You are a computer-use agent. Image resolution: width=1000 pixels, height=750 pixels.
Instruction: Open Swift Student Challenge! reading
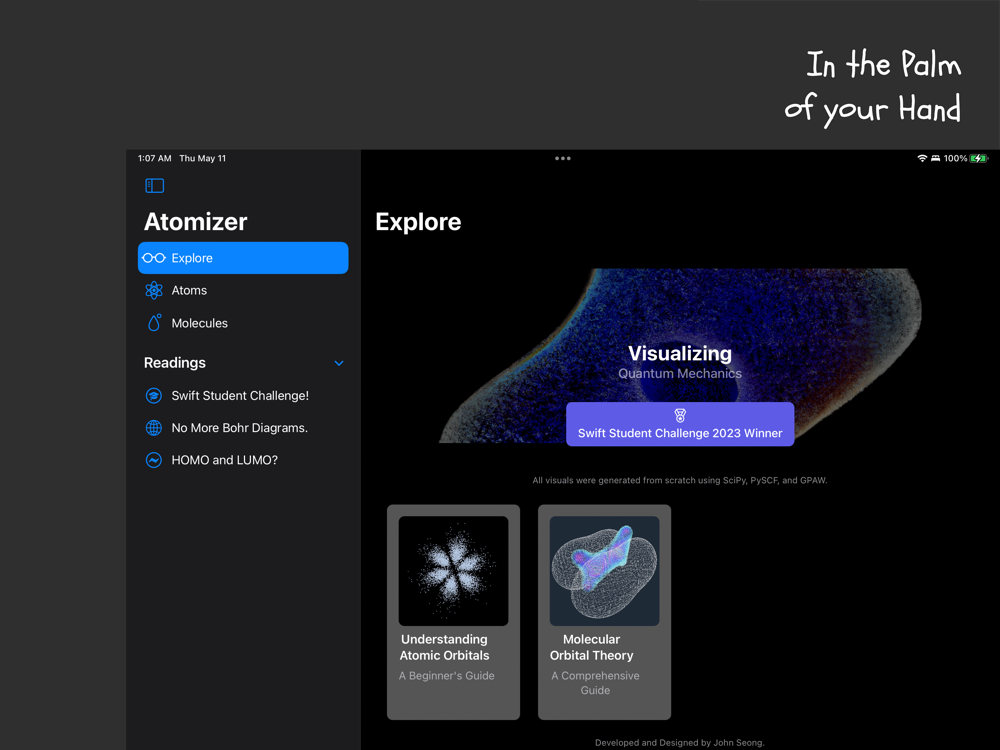tap(243, 395)
